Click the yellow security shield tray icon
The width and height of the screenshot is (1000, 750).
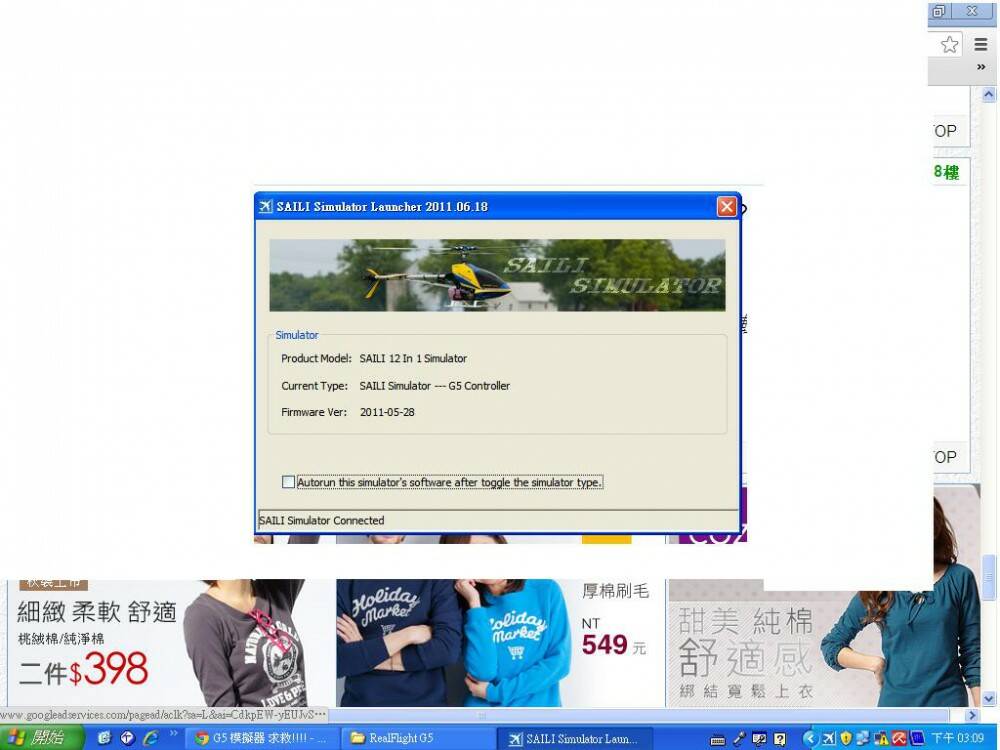coord(846,739)
